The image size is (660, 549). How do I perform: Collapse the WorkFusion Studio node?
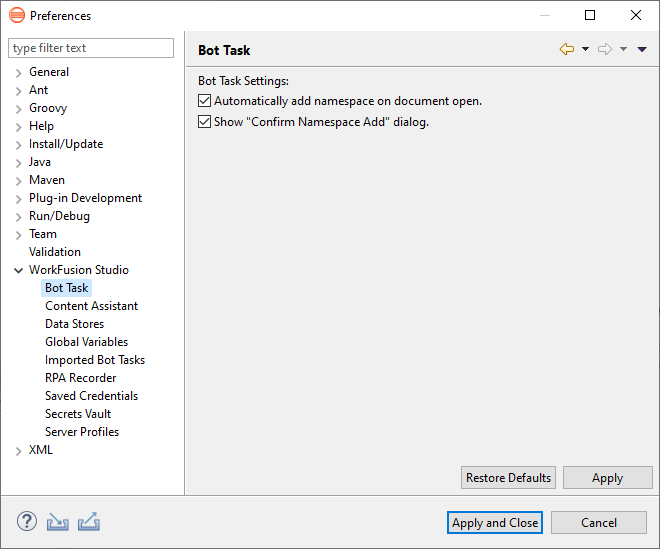point(18,270)
